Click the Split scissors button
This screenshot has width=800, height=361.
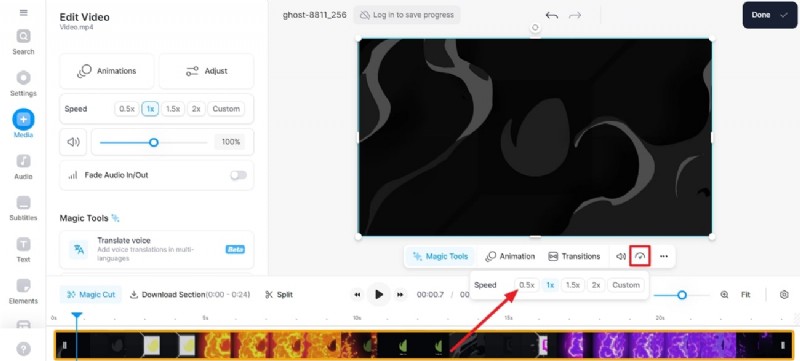coord(279,295)
